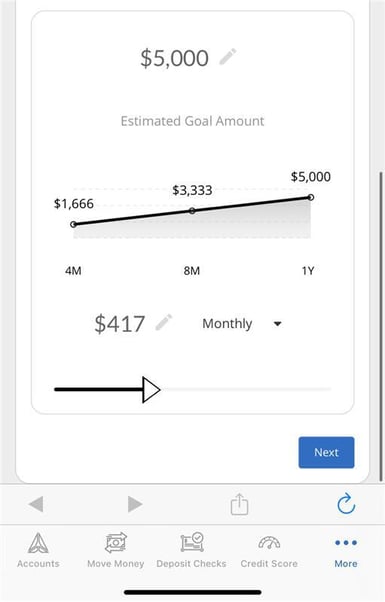Tap the More three-dots icon
The width and height of the screenshot is (385, 602).
coord(346,542)
